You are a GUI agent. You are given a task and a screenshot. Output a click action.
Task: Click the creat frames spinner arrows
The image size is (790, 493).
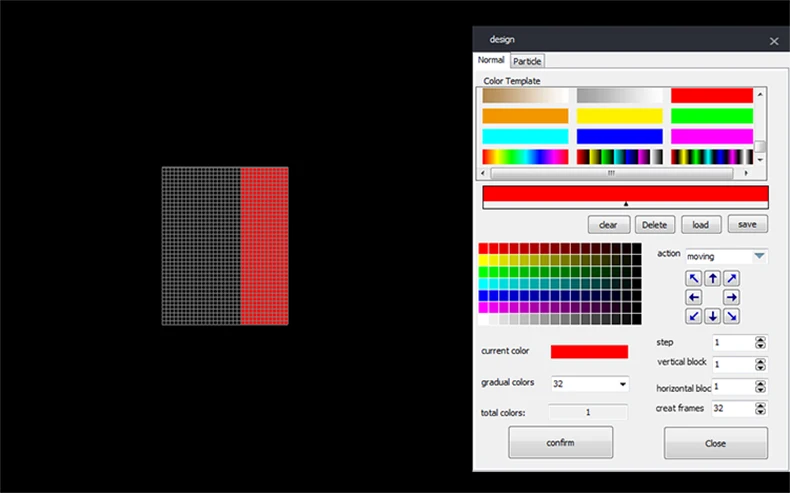[x=760, y=408]
